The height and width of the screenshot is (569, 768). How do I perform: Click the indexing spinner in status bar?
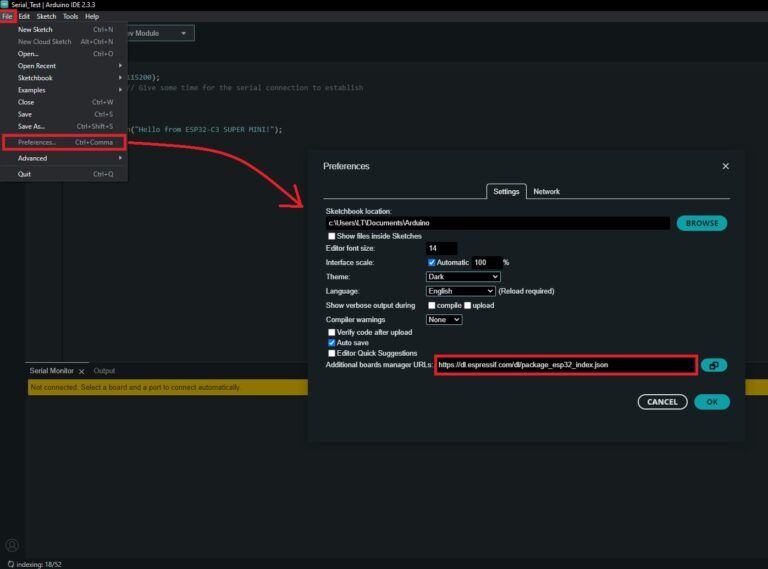pyautogui.click(x=10, y=563)
